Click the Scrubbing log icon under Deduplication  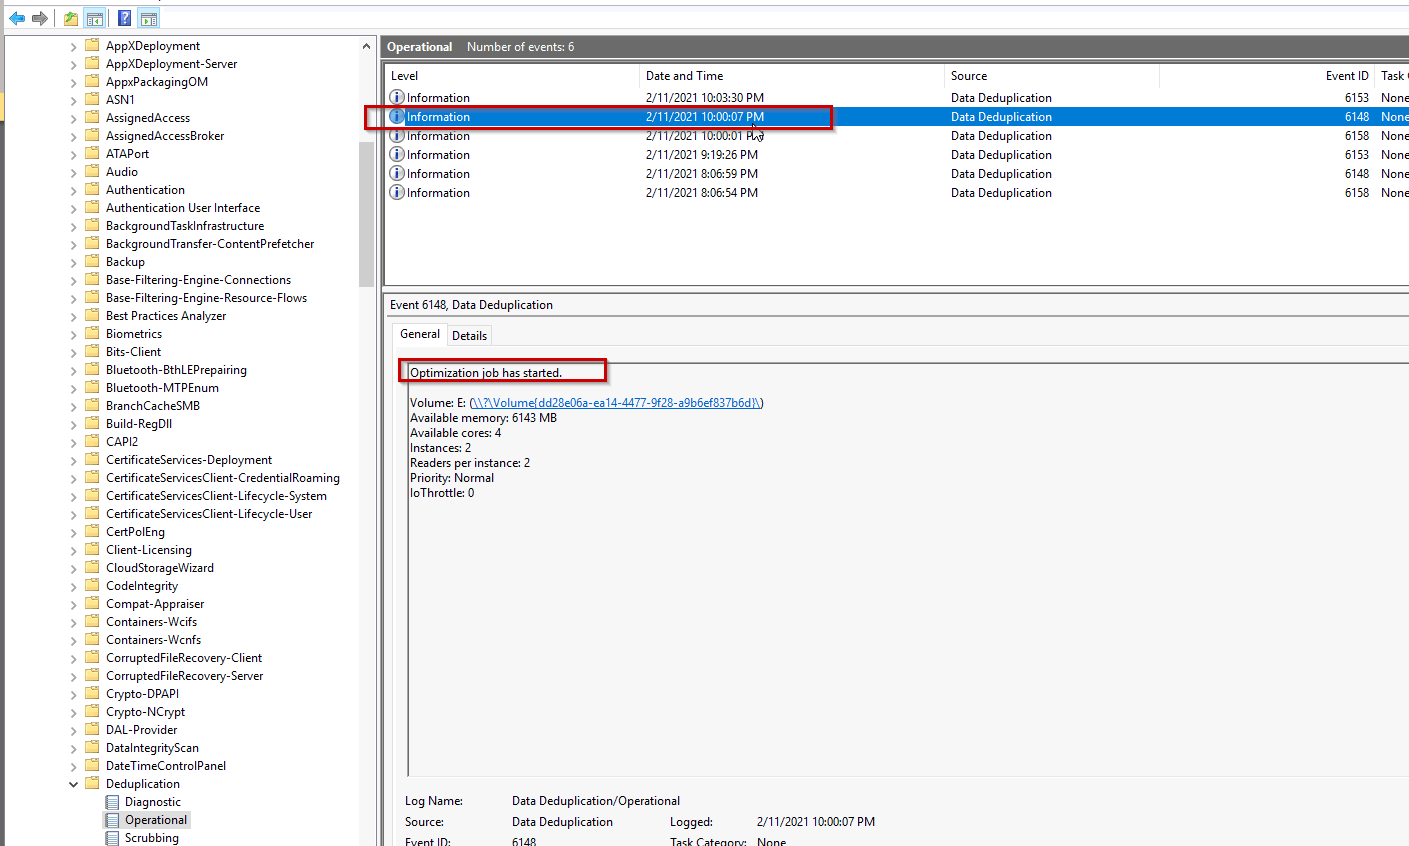coord(112,838)
